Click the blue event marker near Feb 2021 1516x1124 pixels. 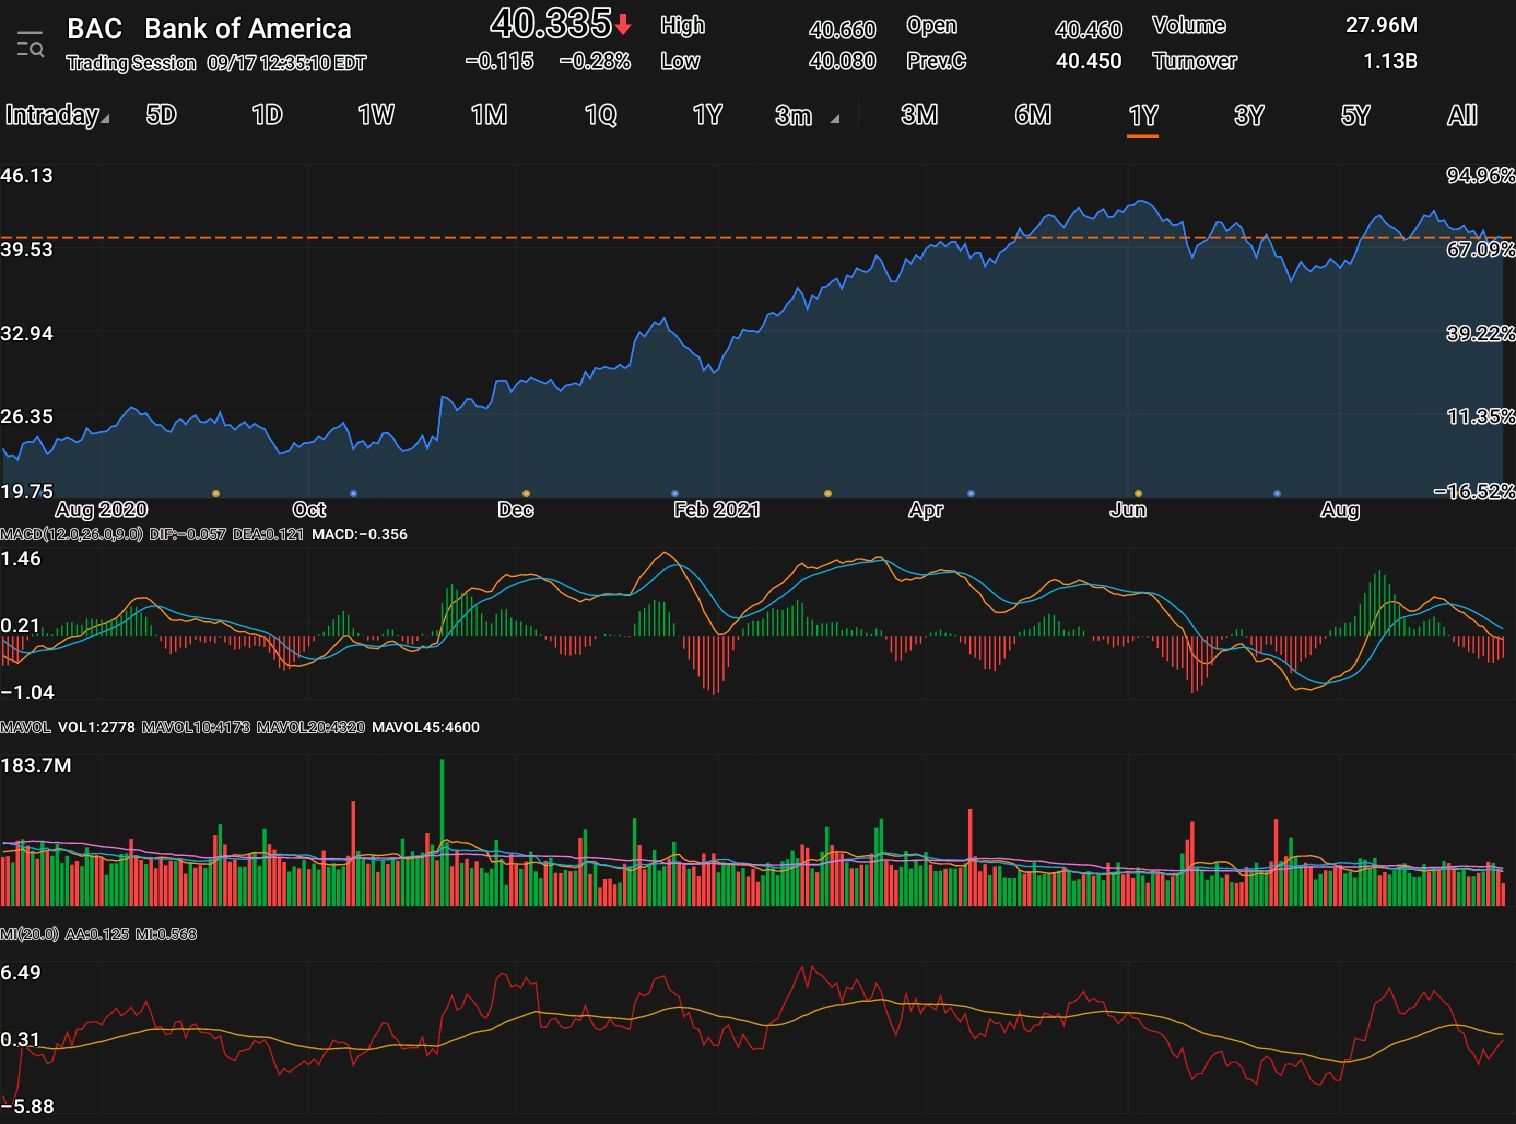point(675,493)
